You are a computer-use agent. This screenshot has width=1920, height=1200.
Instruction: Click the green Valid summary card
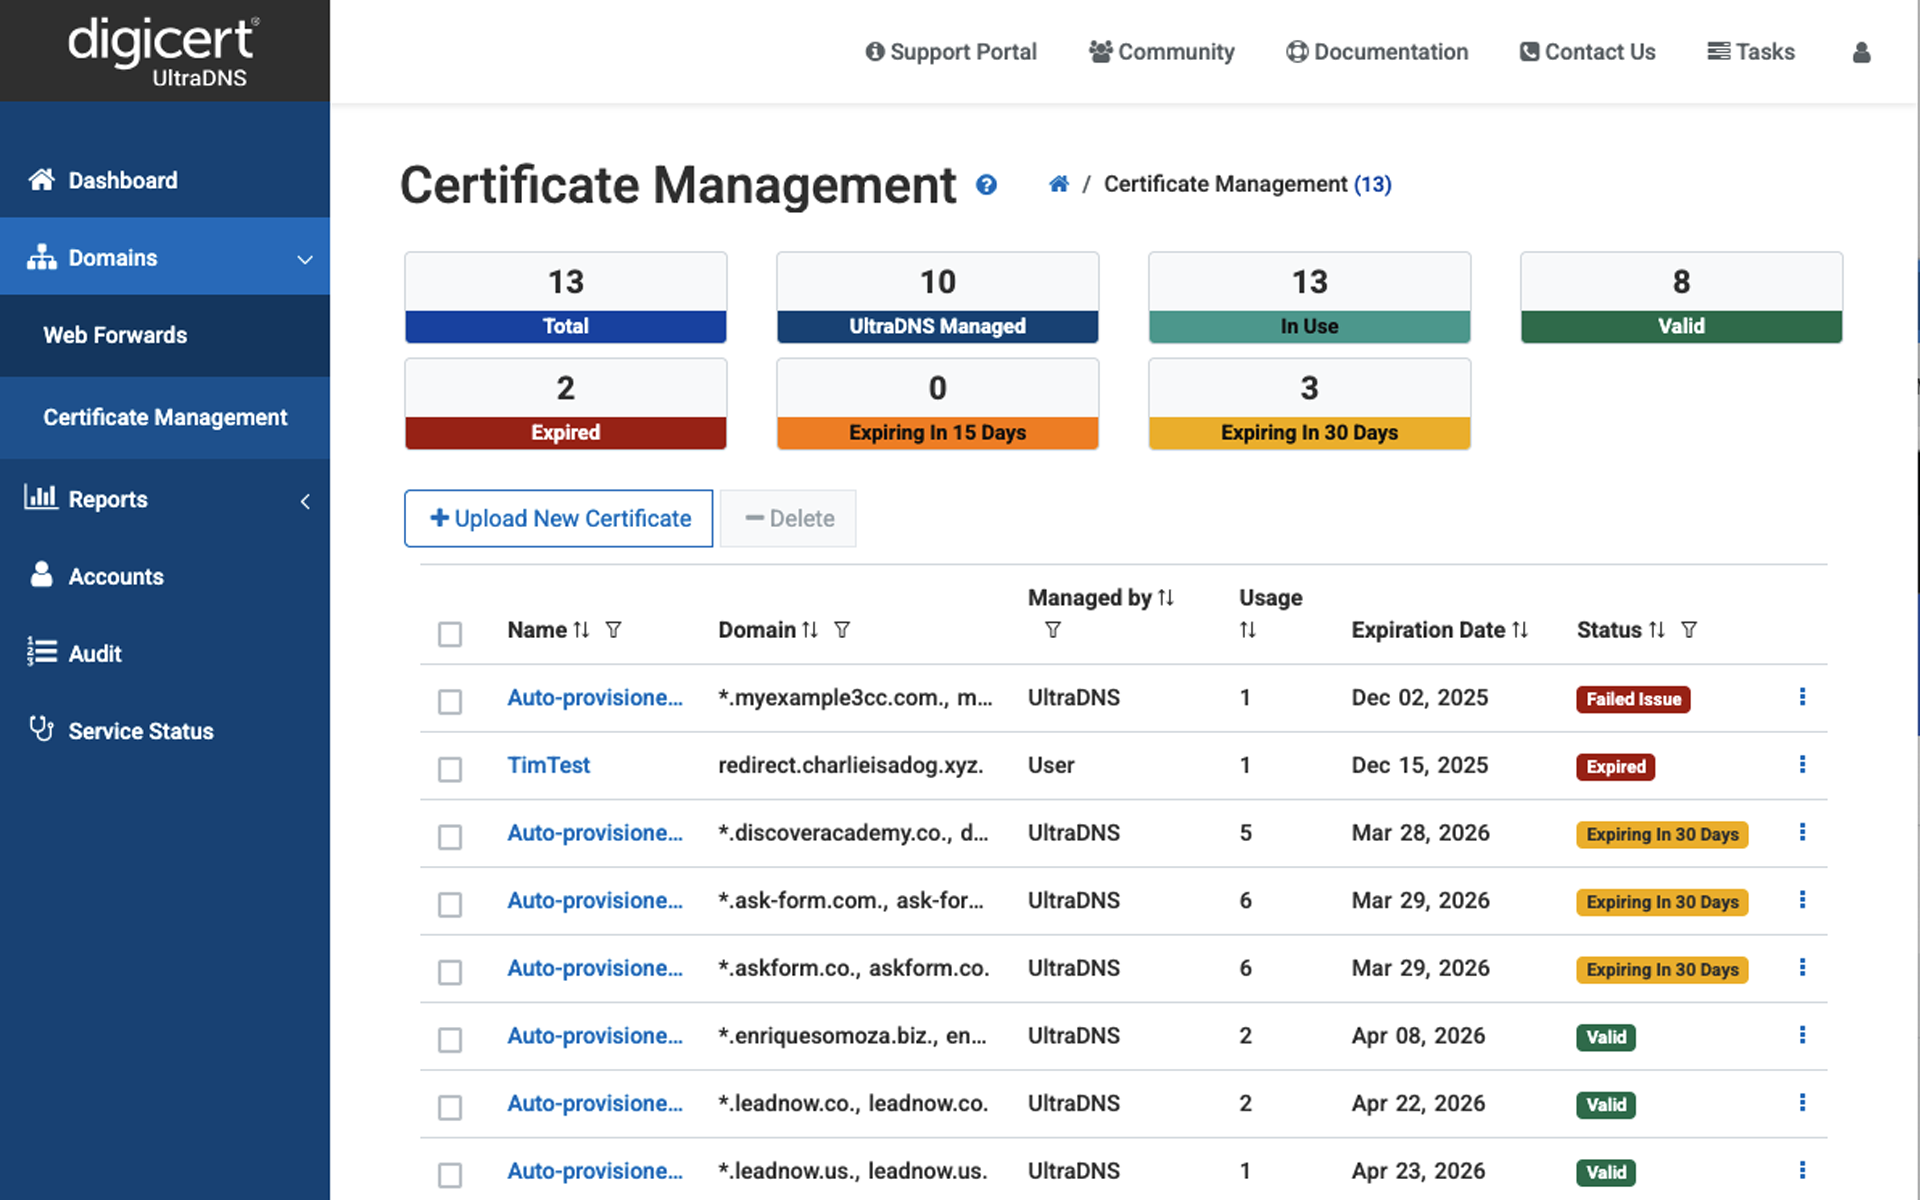tap(1682, 298)
